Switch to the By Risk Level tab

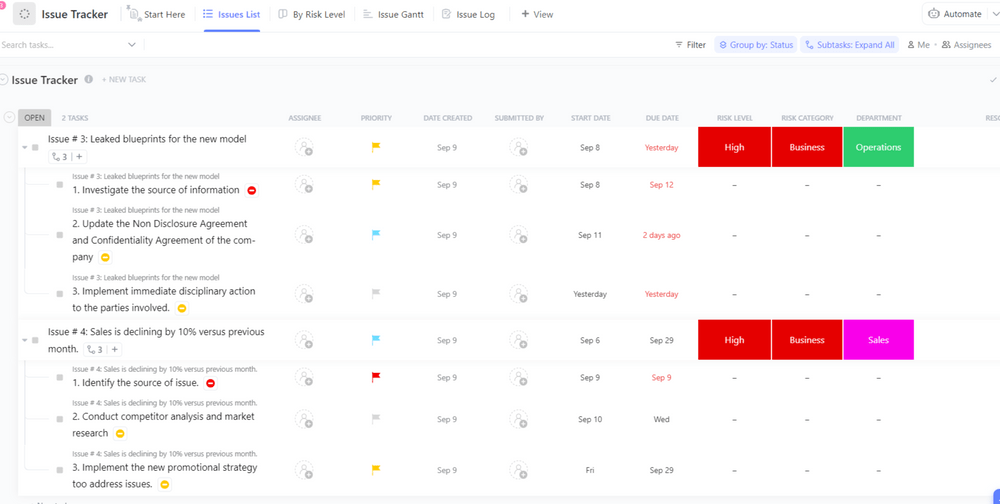(312, 15)
